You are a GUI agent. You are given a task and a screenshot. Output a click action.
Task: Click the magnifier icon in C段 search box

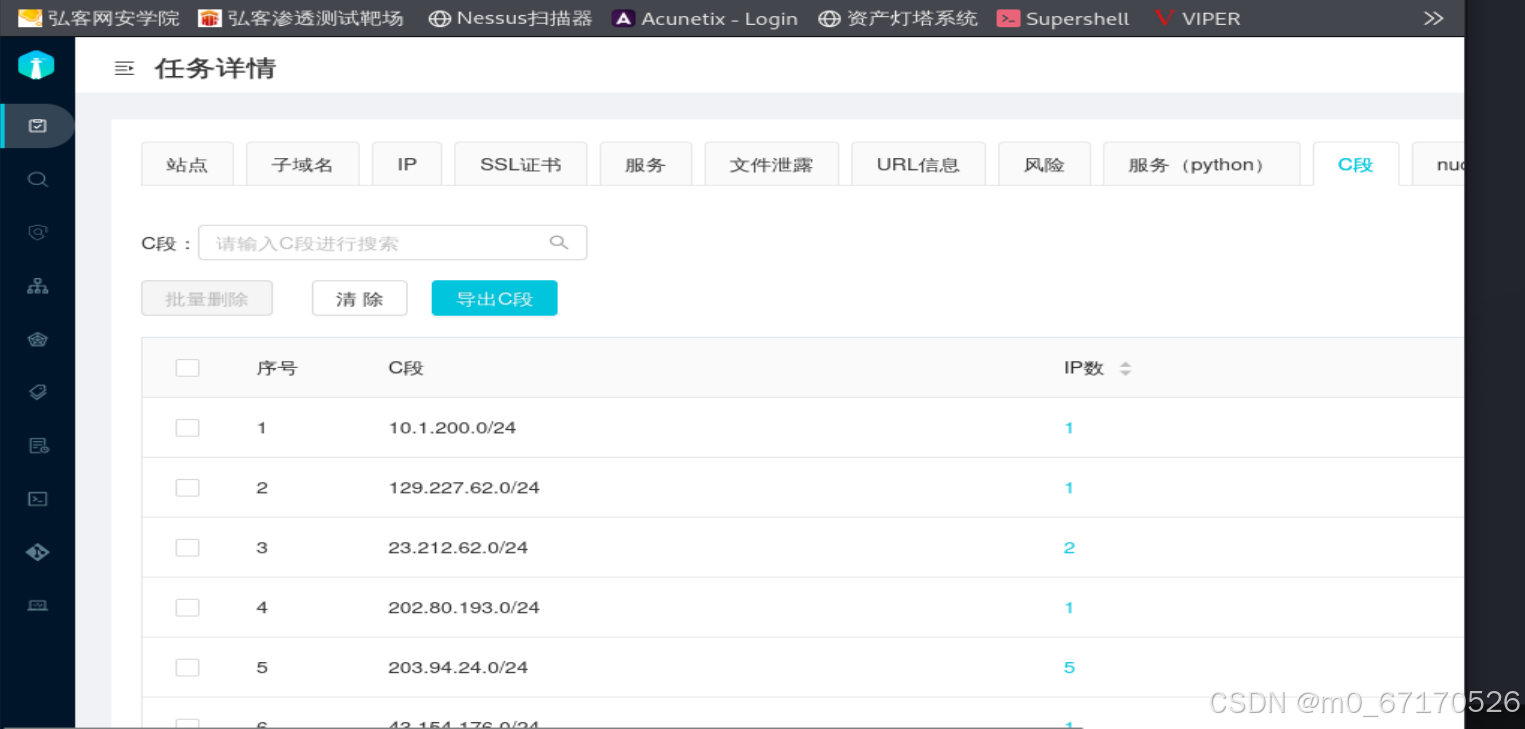pos(559,242)
